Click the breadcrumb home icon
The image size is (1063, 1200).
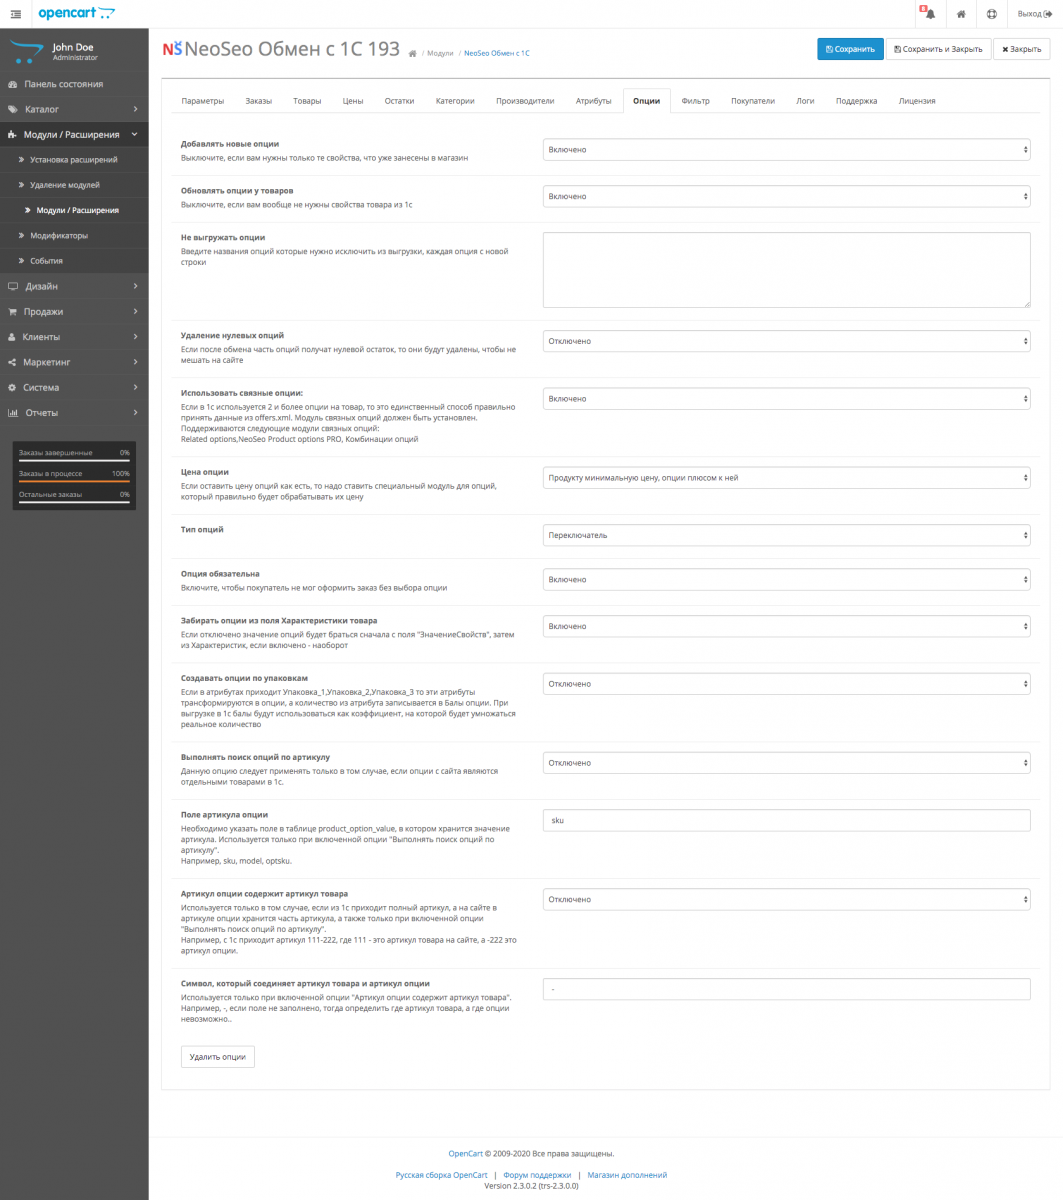click(412, 52)
